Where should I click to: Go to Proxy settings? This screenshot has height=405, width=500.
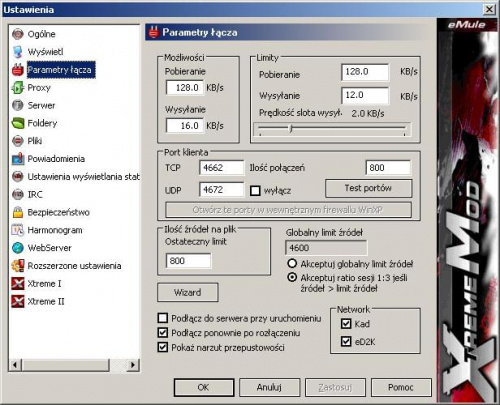pyautogui.click(x=39, y=88)
